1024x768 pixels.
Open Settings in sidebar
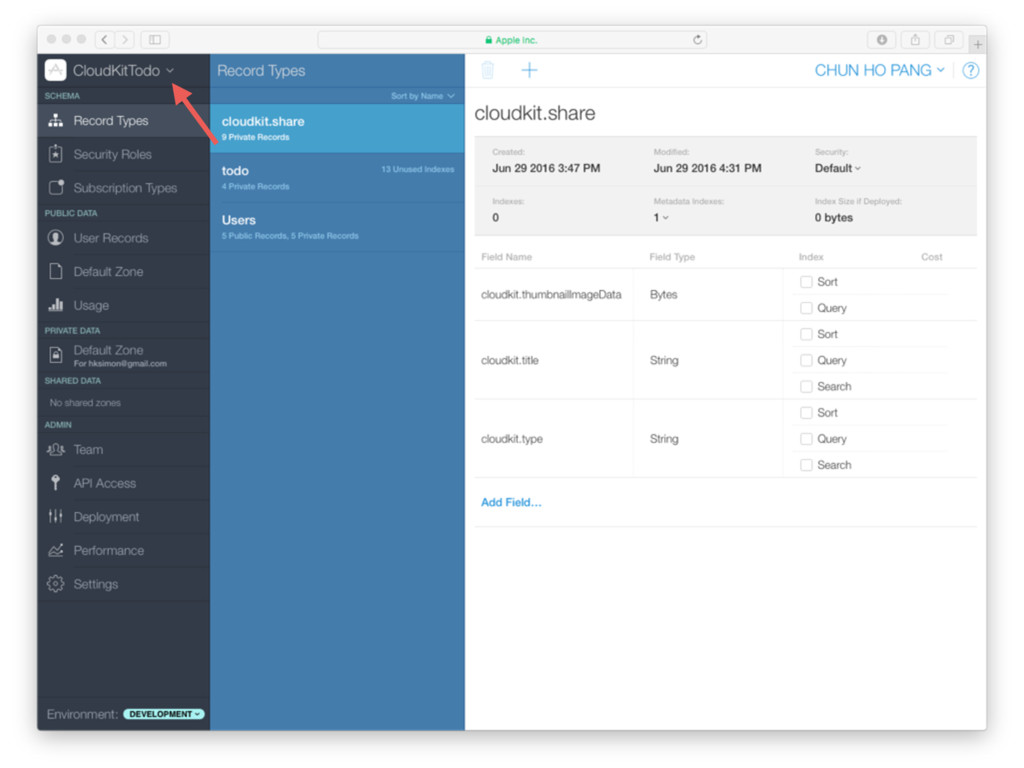(x=123, y=584)
